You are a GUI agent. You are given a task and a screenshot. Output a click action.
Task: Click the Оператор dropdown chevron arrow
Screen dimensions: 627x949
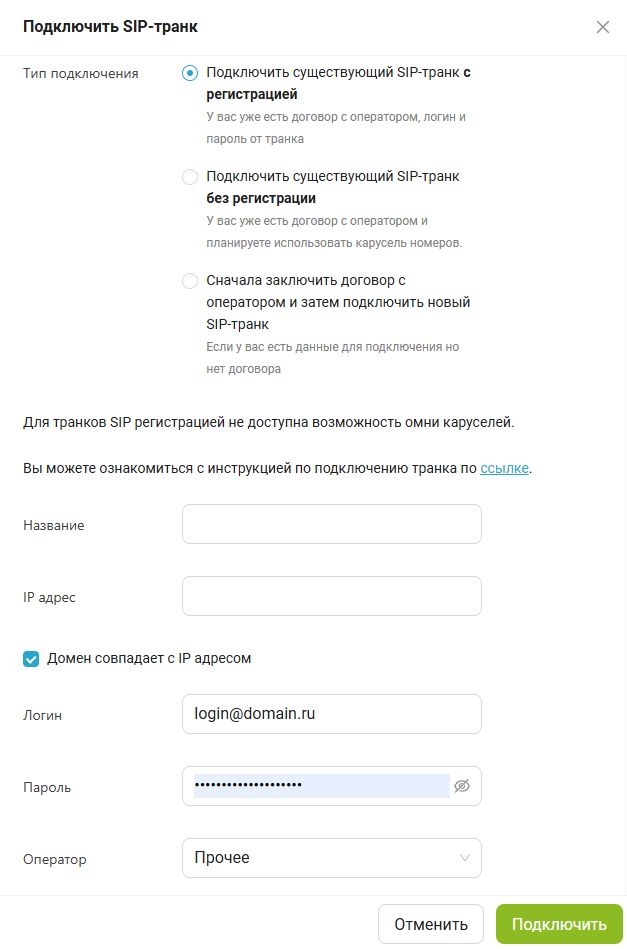pyautogui.click(x=464, y=858)
